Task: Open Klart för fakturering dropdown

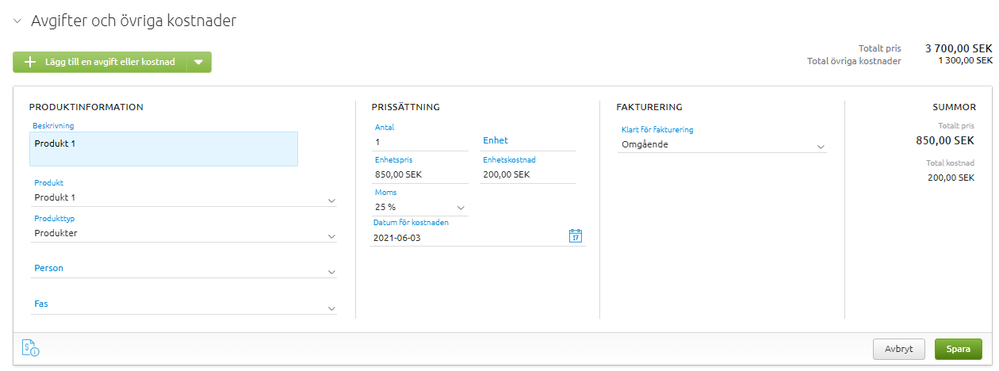Action: 722,145
